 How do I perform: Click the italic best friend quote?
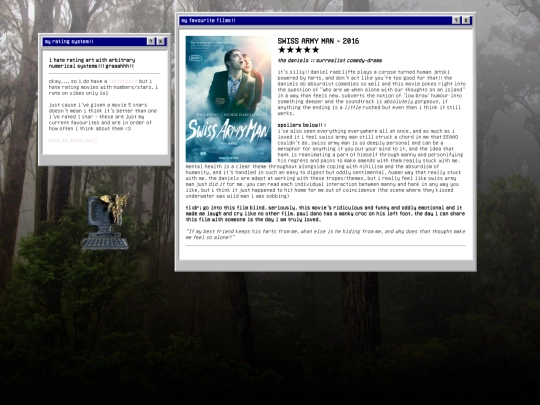click(325, 234)
